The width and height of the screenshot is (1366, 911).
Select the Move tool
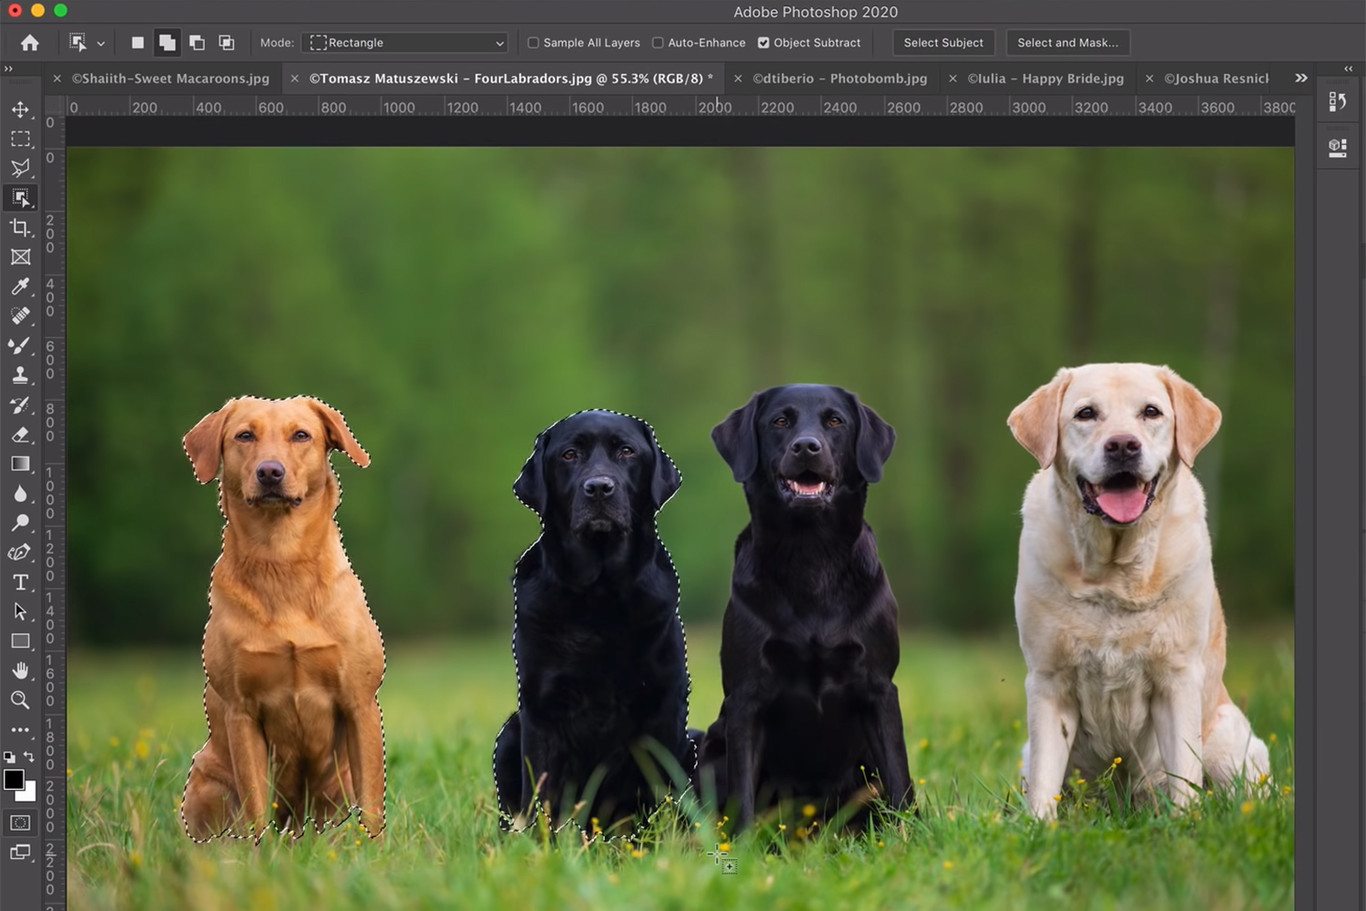[20, 109]
